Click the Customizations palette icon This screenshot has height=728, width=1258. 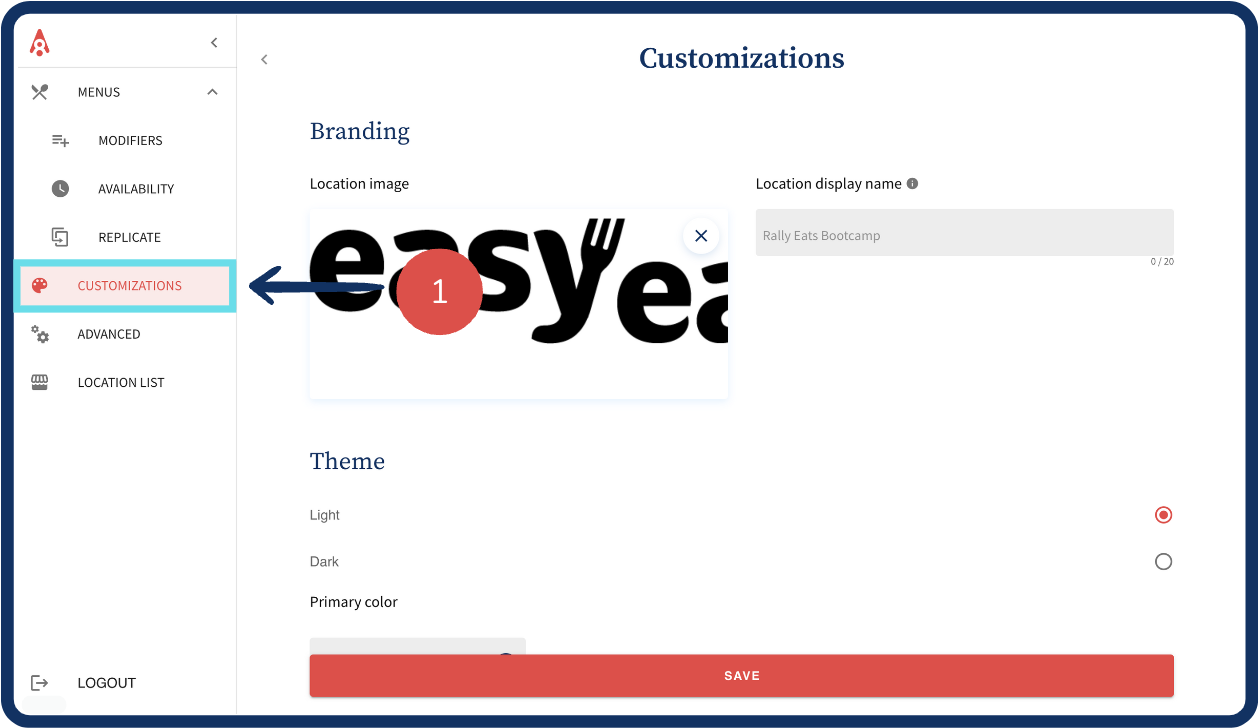click(39, 285)
